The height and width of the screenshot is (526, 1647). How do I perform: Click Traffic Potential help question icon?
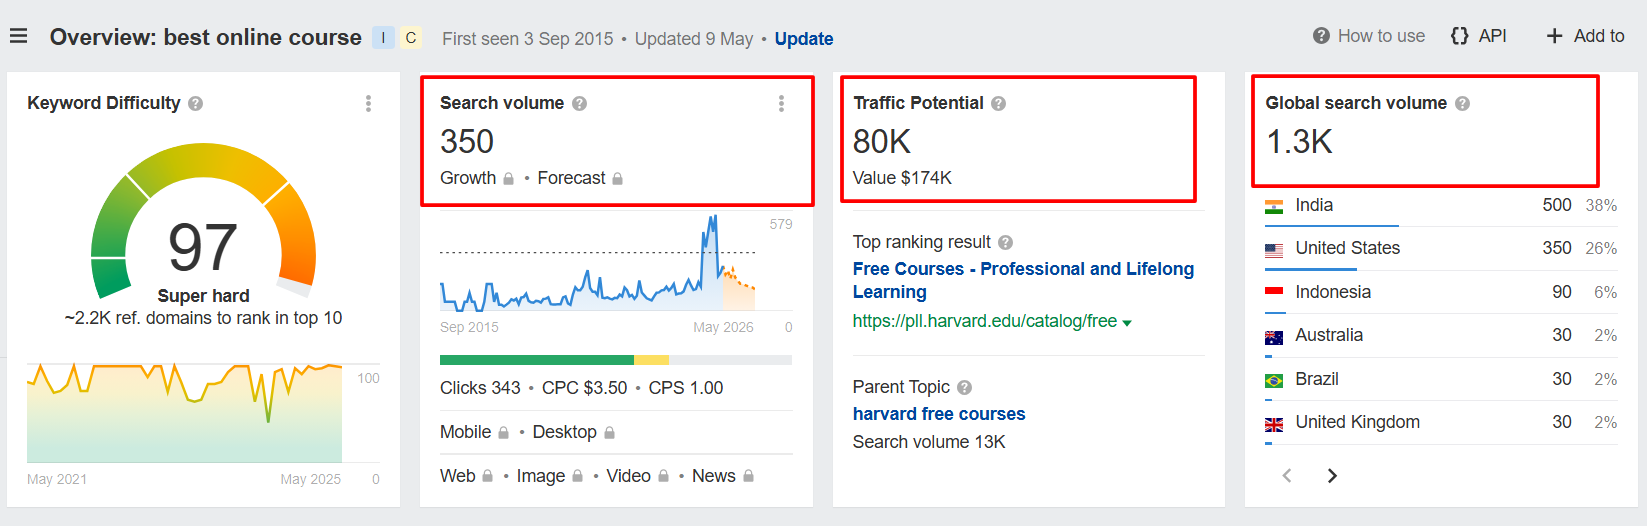pyautogui.click(x=998, y=103)
